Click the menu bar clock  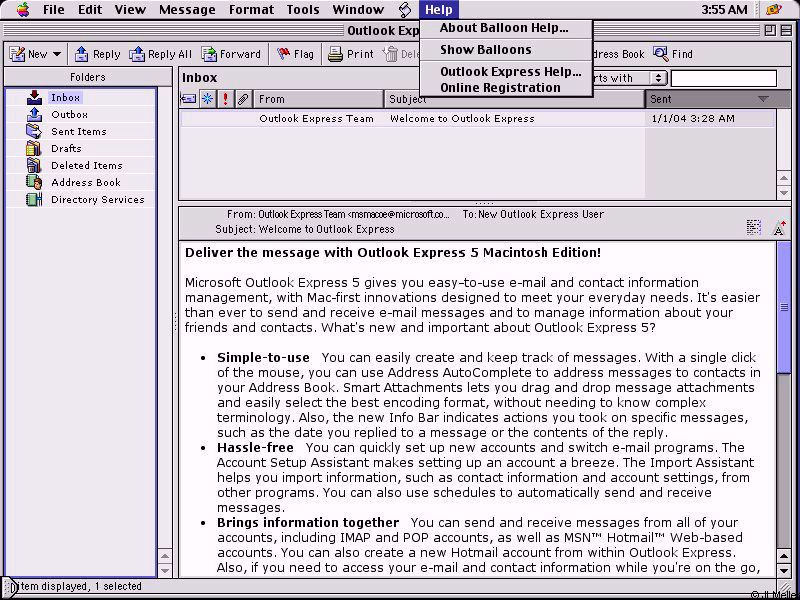tap(724, 9)
